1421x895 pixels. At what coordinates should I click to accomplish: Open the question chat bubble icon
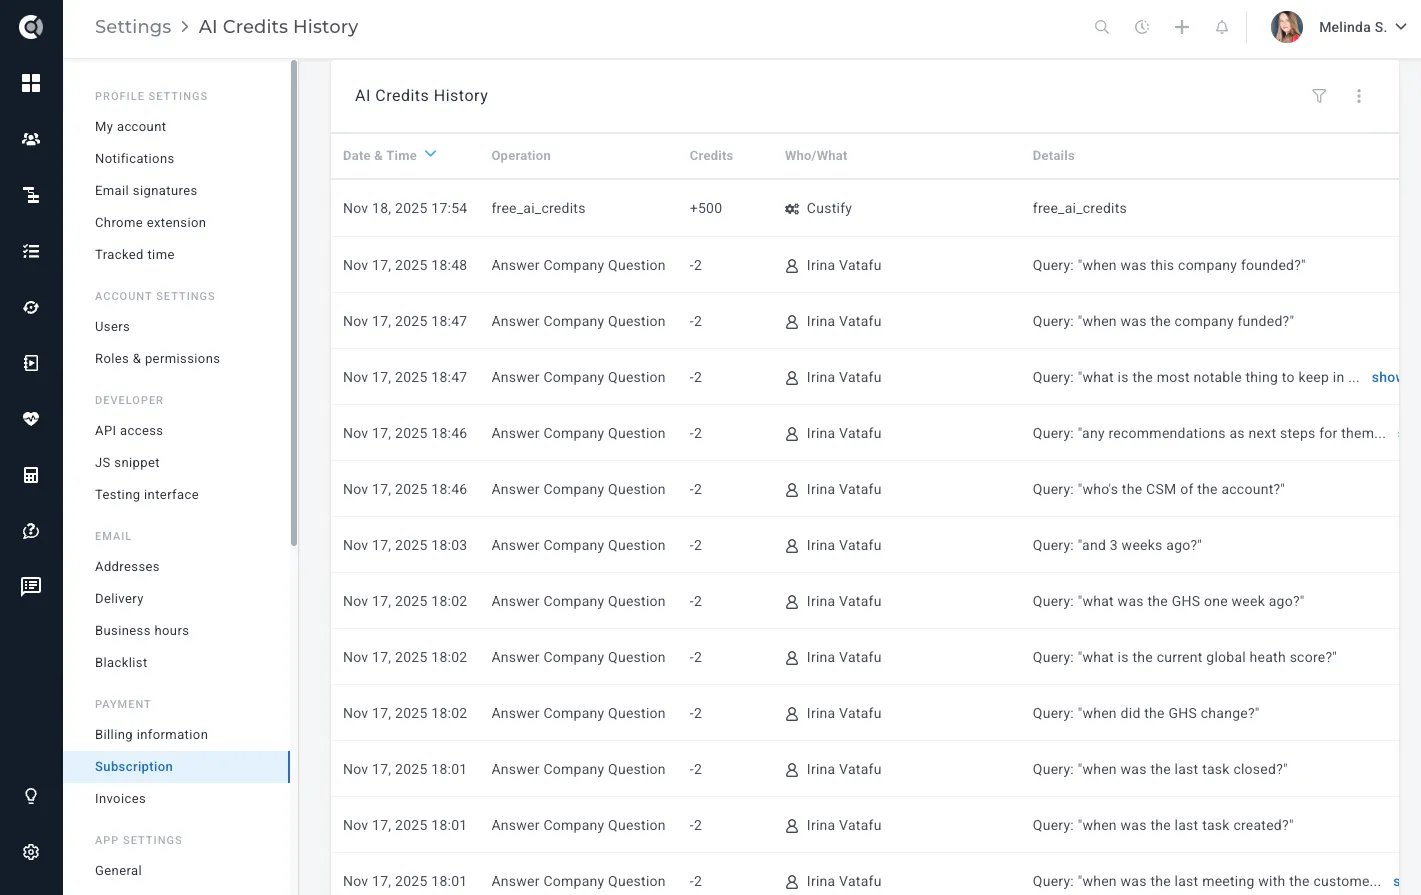(31, 531)
